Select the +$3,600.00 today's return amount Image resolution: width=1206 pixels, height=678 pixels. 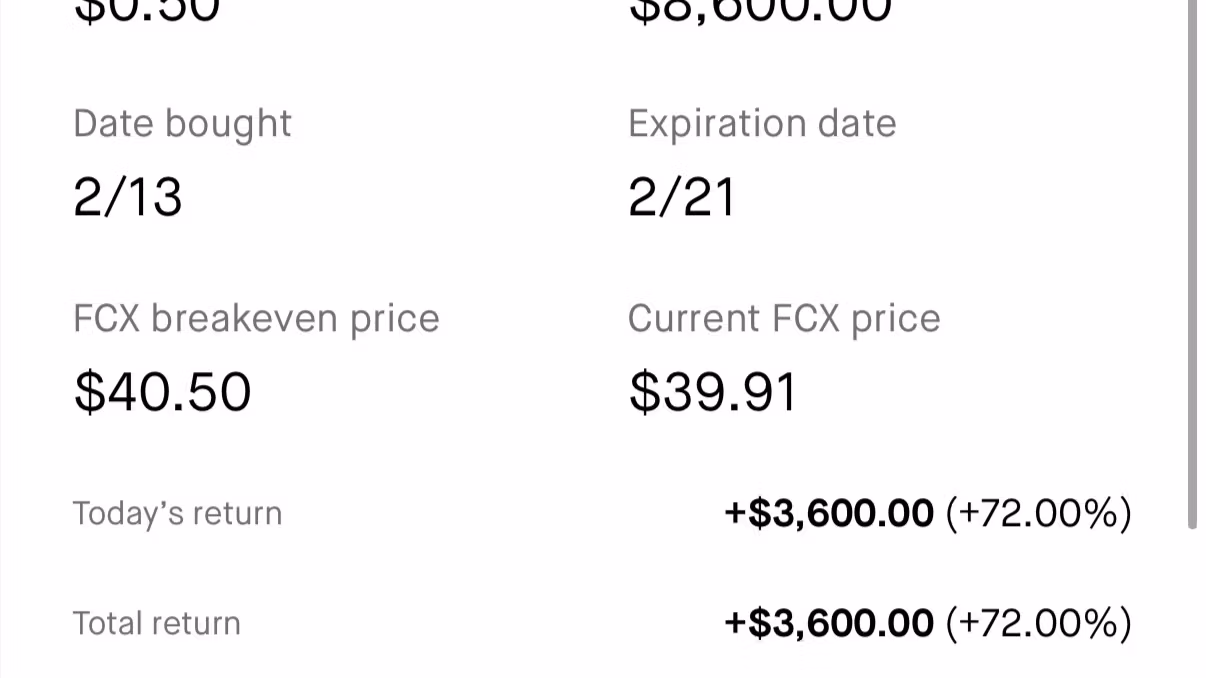tap(829, 514)
